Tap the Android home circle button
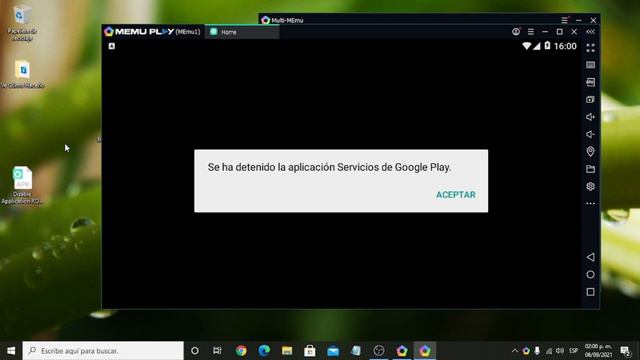Image resolution: width=640 pixels, height=360 pixels. click(x=590, y=275)
